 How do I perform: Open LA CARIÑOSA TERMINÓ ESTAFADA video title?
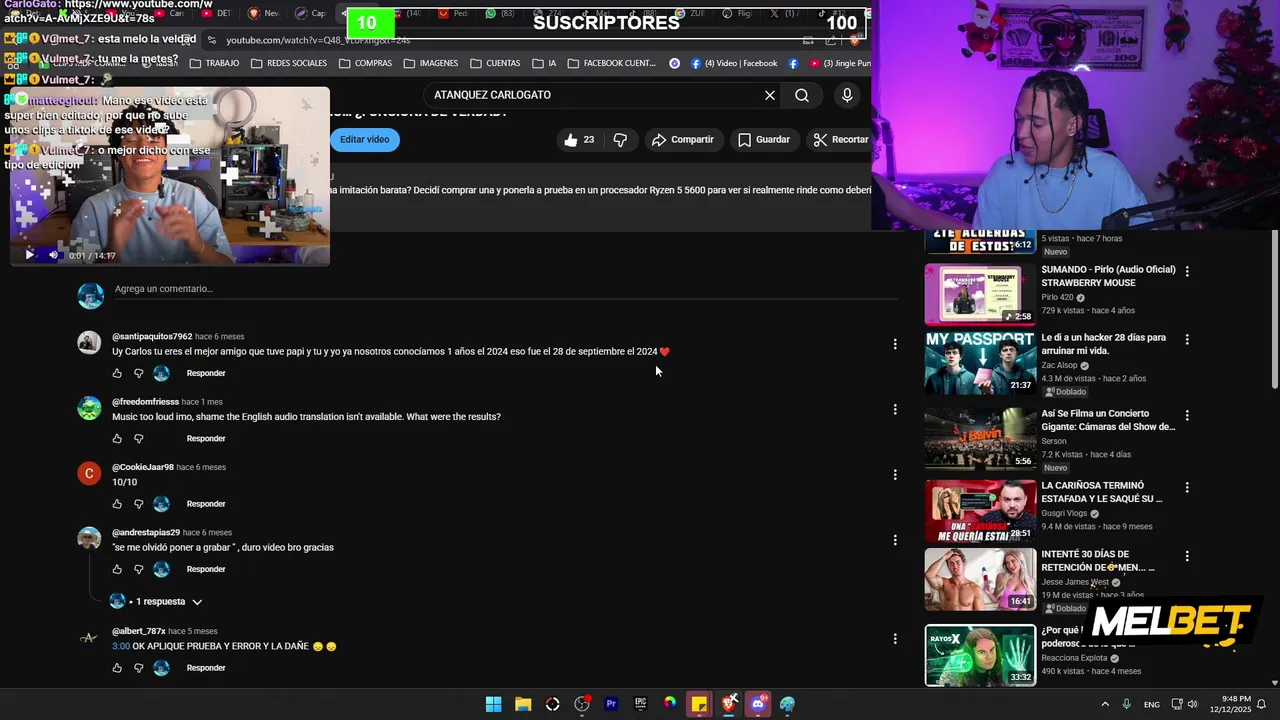point(1102,492)
